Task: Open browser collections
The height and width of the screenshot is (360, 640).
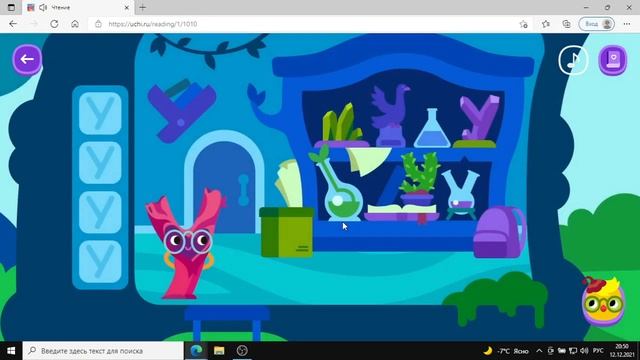Action: point(567,24)
